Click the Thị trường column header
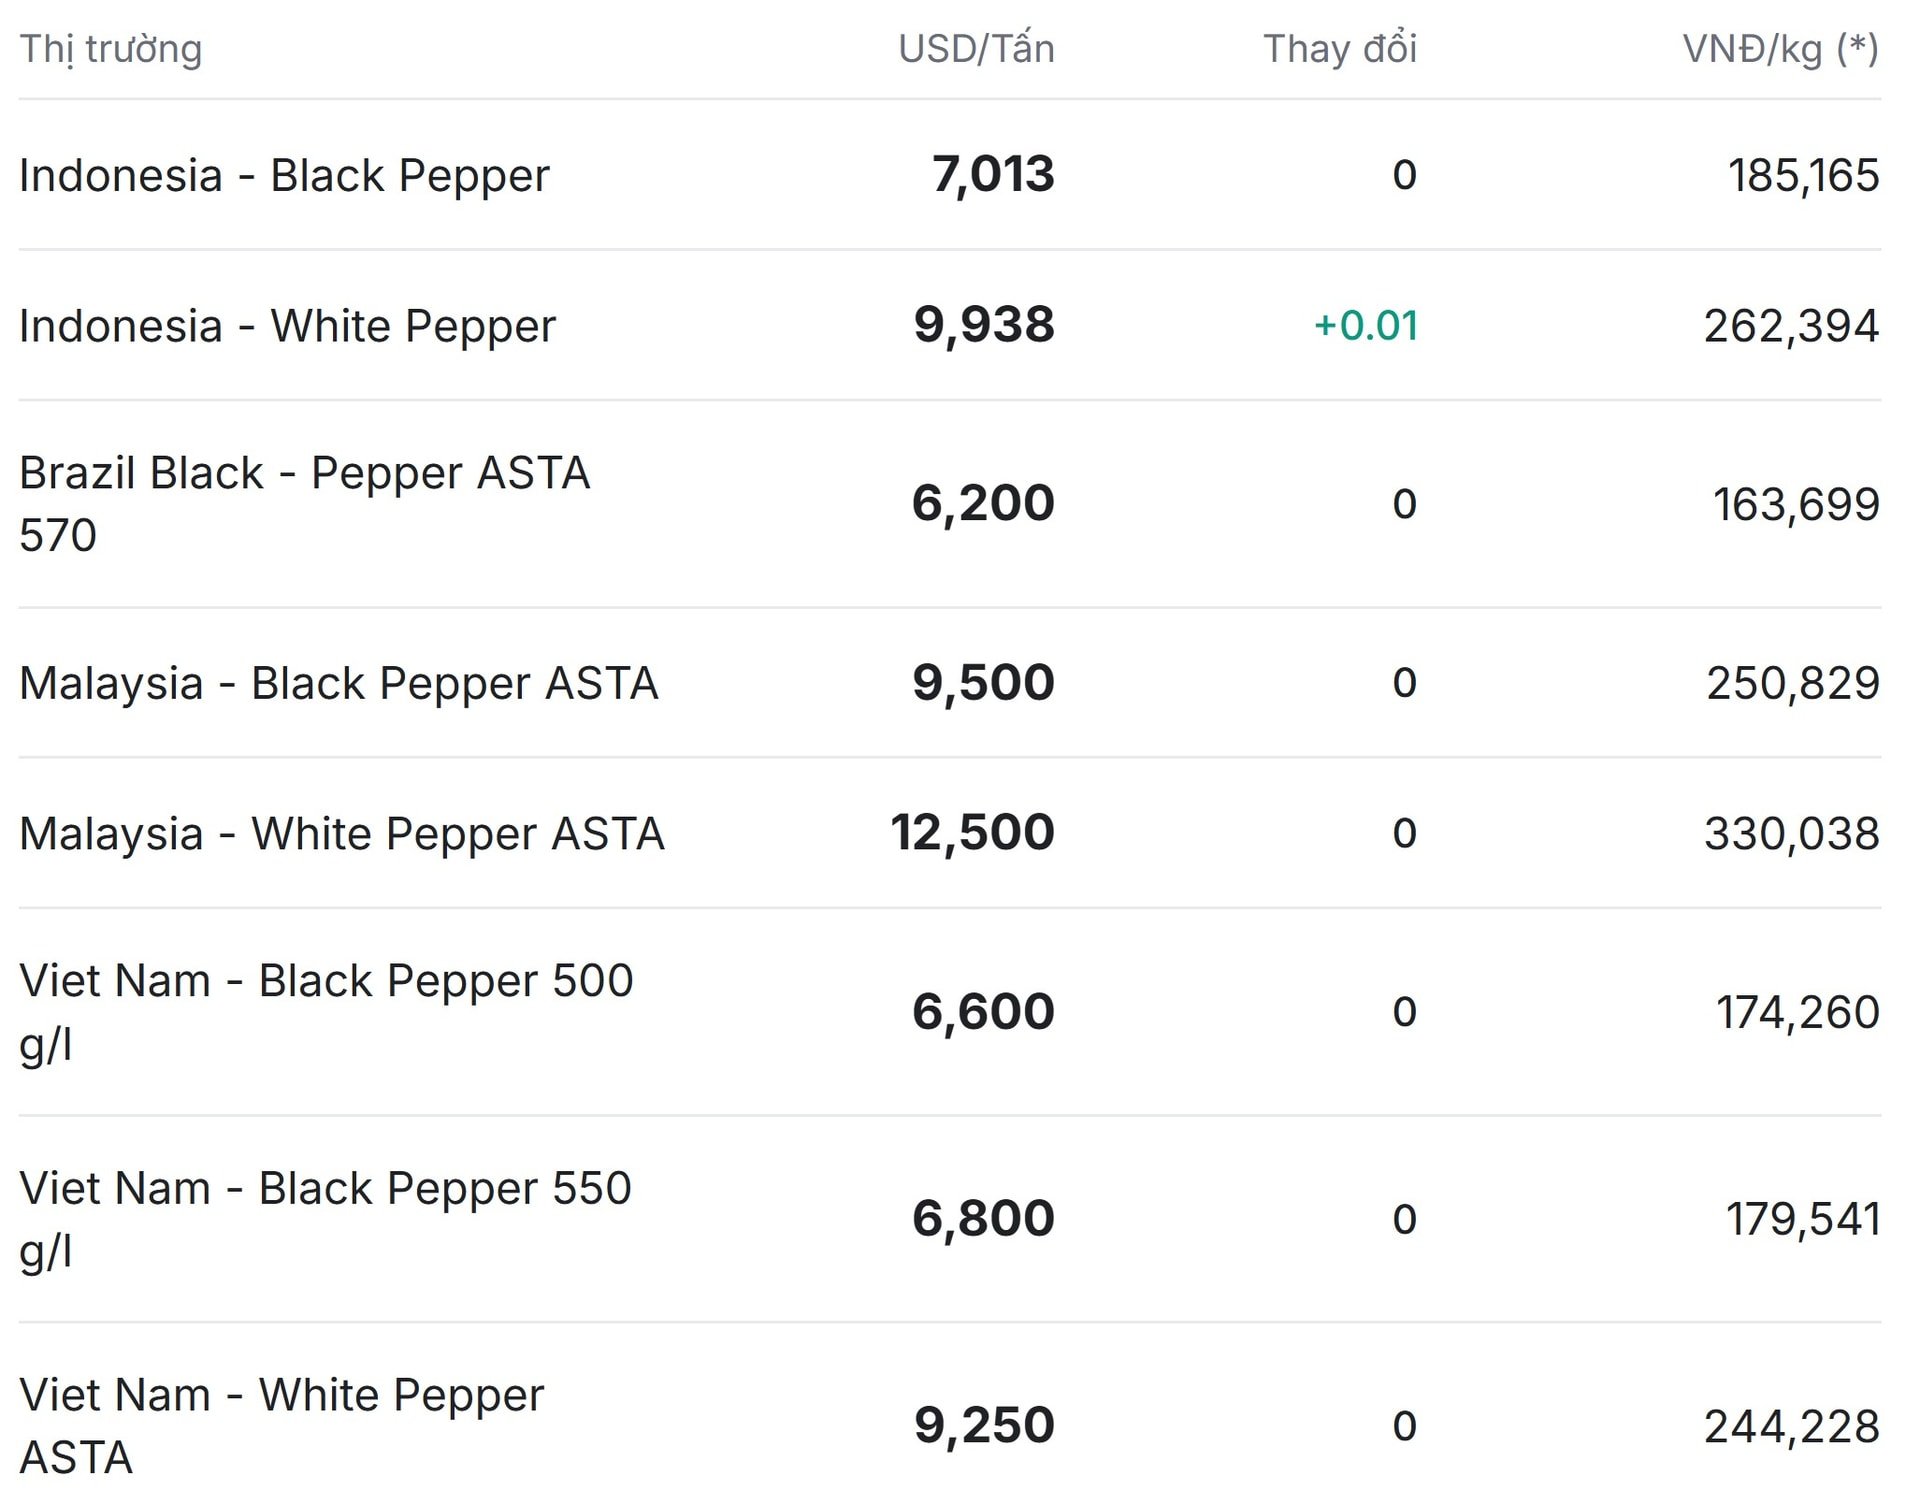 tap(111, 49)
